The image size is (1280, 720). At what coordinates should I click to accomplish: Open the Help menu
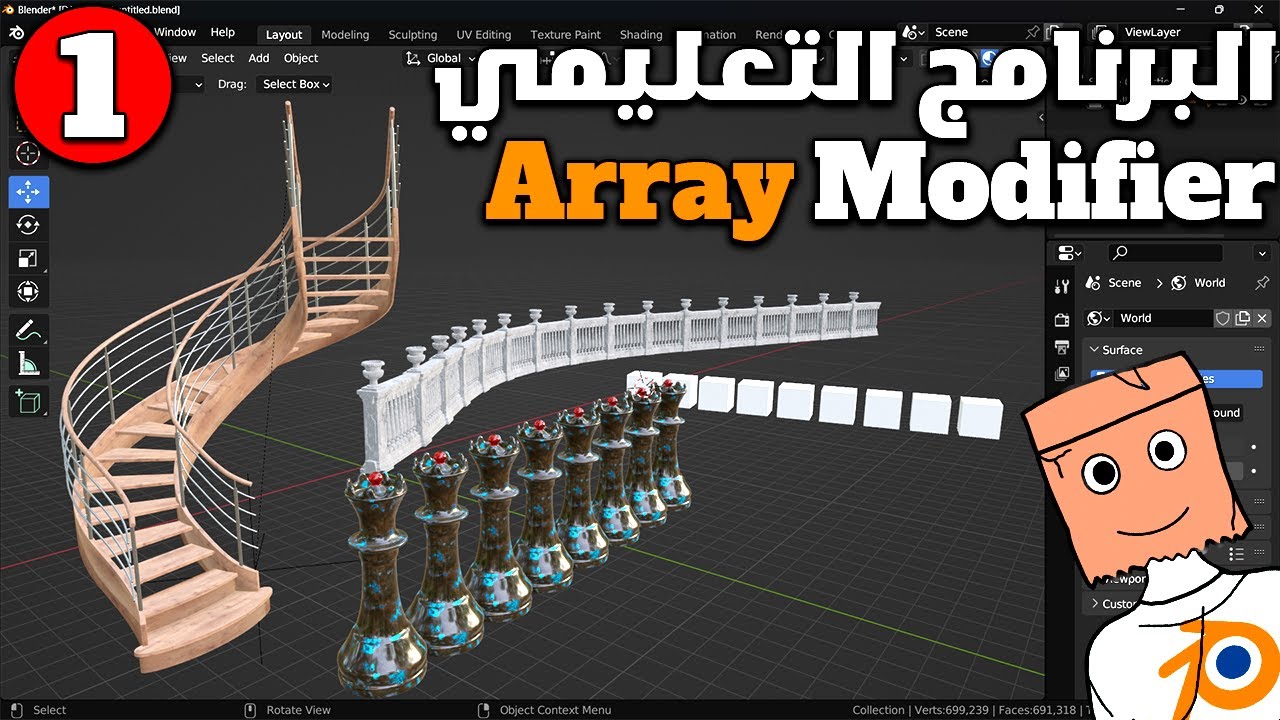pos(222,33)
